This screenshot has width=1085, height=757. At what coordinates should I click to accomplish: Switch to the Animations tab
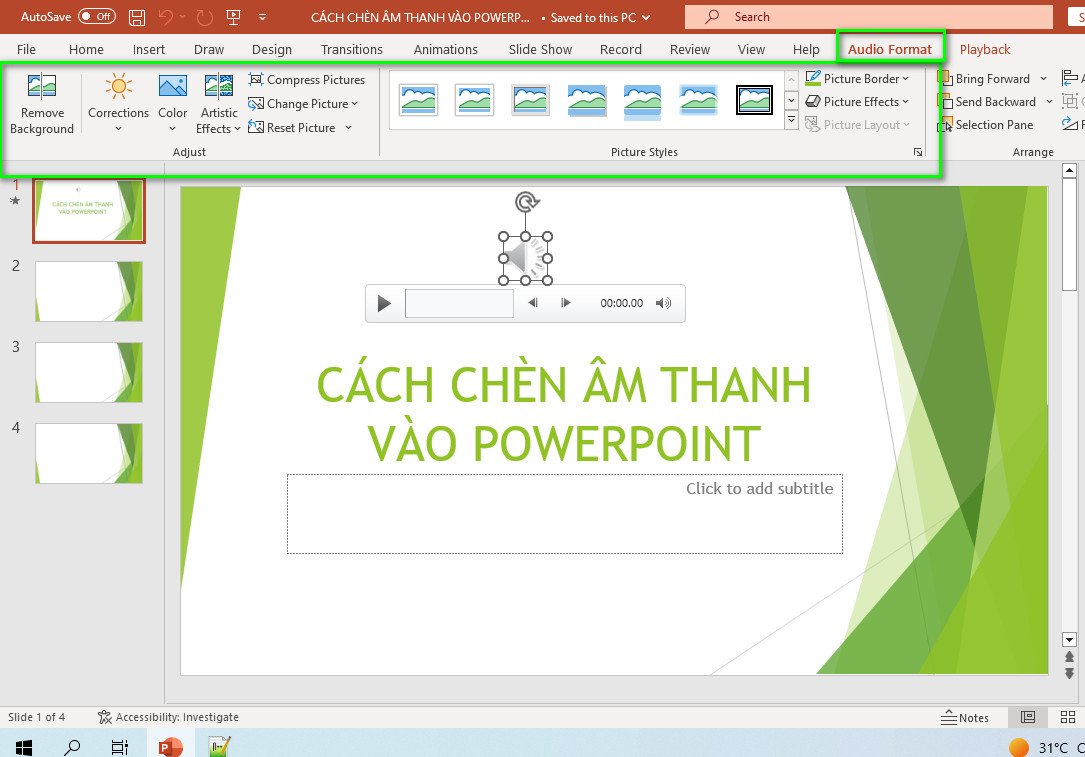446,49
